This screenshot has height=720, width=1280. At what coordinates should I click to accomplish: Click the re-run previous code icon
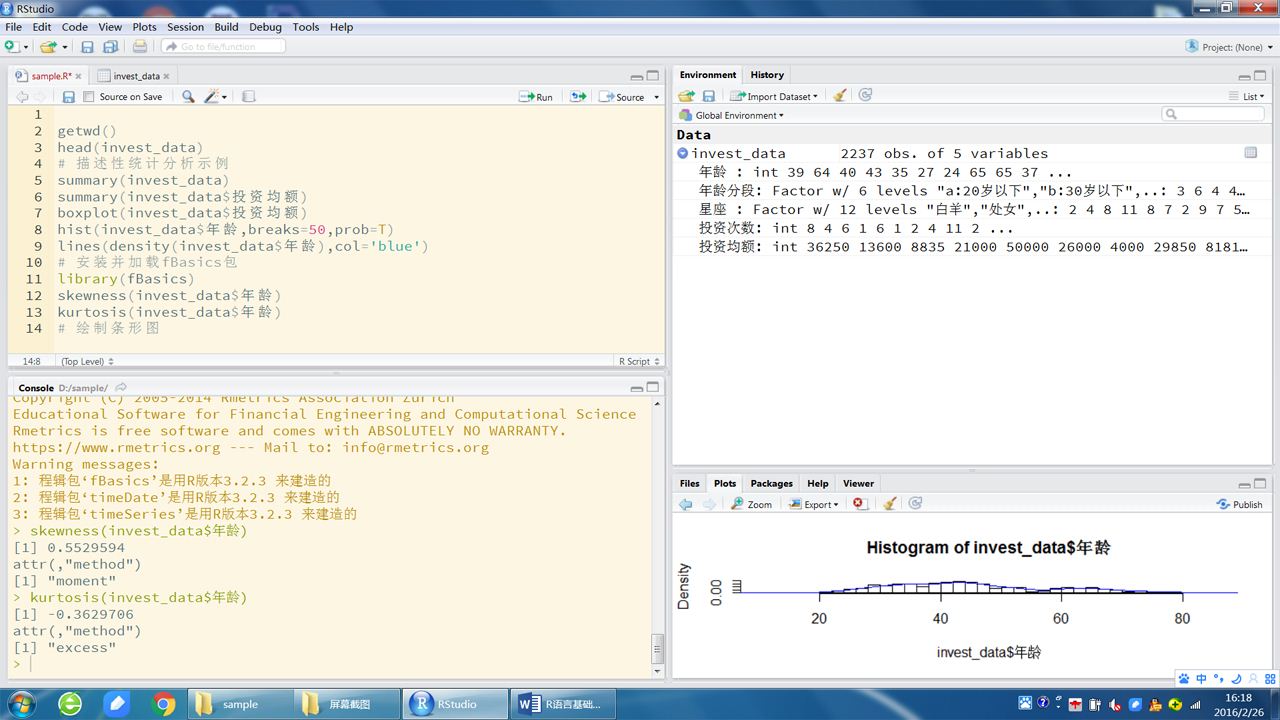tap(578, 97)
